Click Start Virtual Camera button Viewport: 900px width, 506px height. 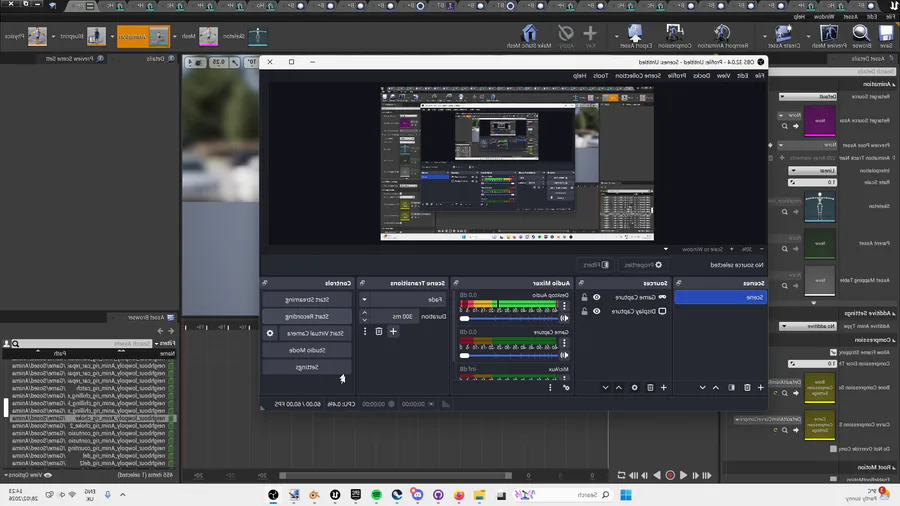(x=315, y=333)
